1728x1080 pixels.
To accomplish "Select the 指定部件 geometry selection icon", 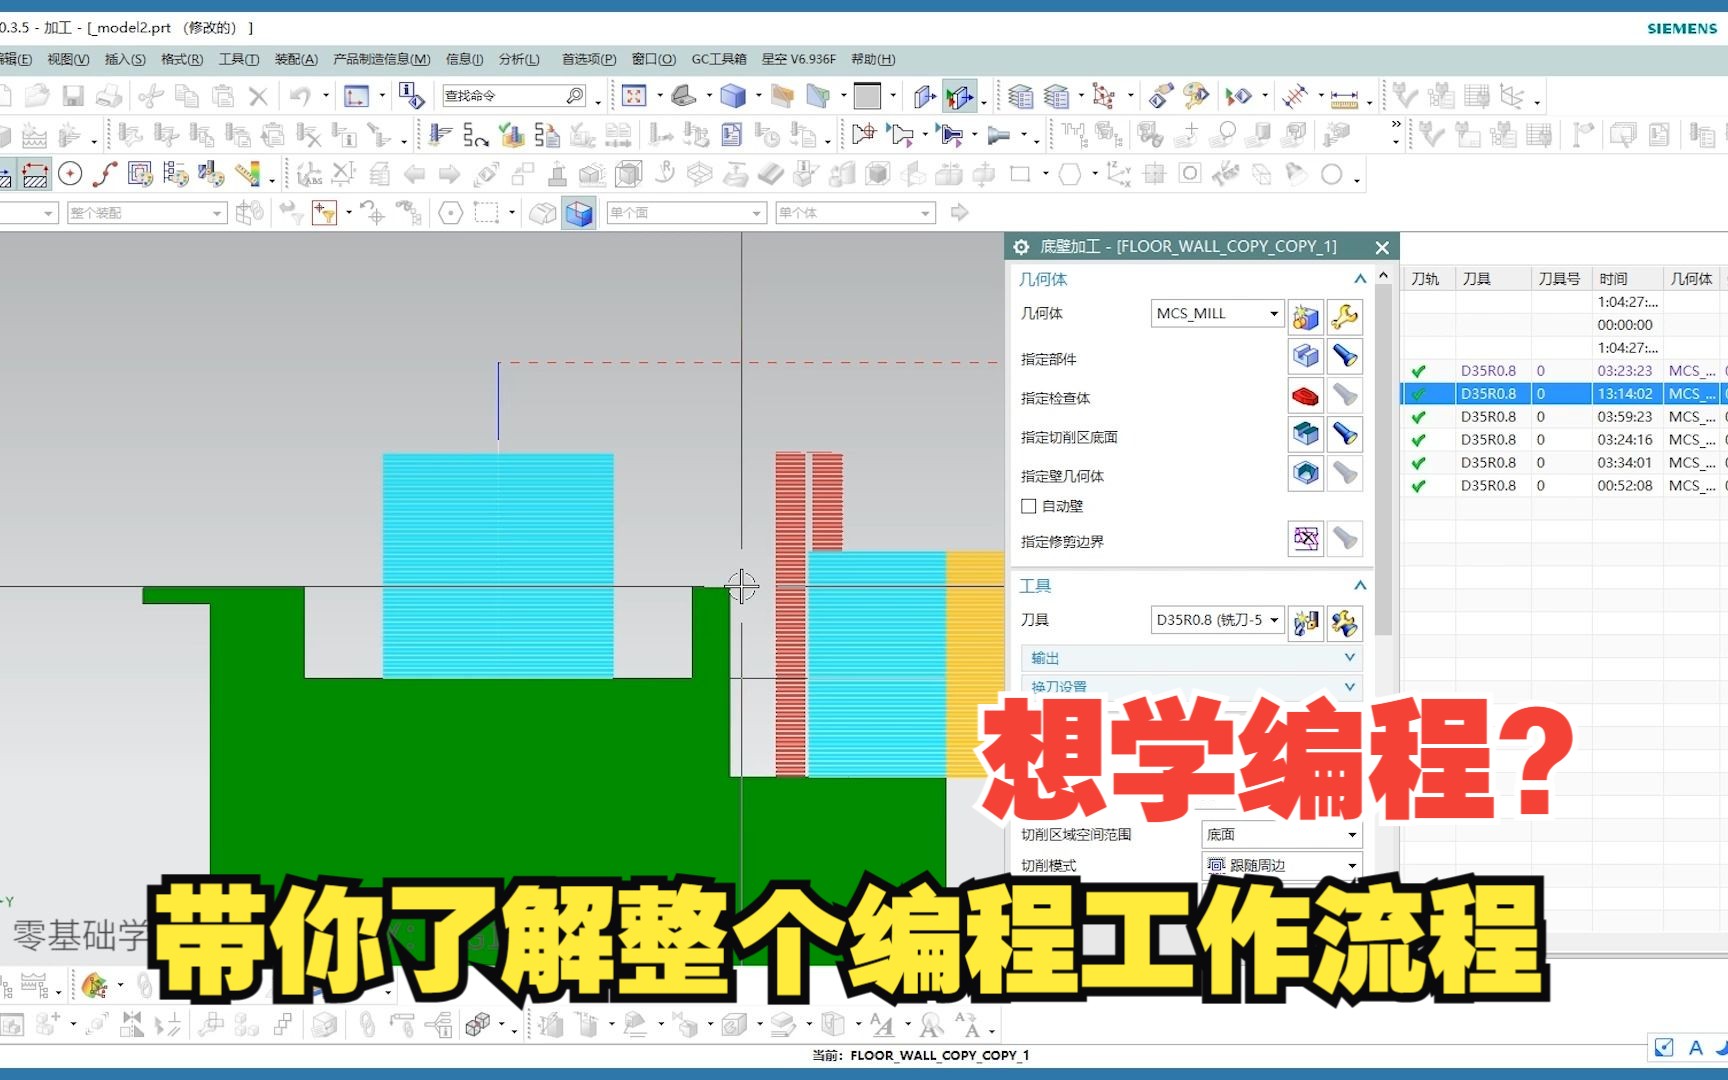I will (x=1305, y=357).
